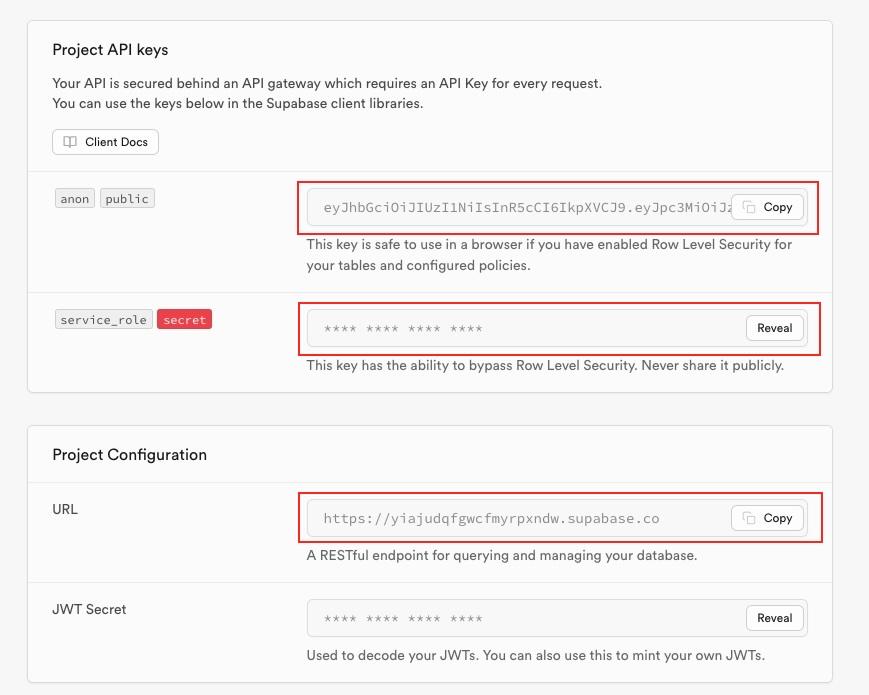Image resolution: width=869 pixels, height=695 pixels.
Task: Click the 'anon' tag label
Action: click(x=75, y=199)
